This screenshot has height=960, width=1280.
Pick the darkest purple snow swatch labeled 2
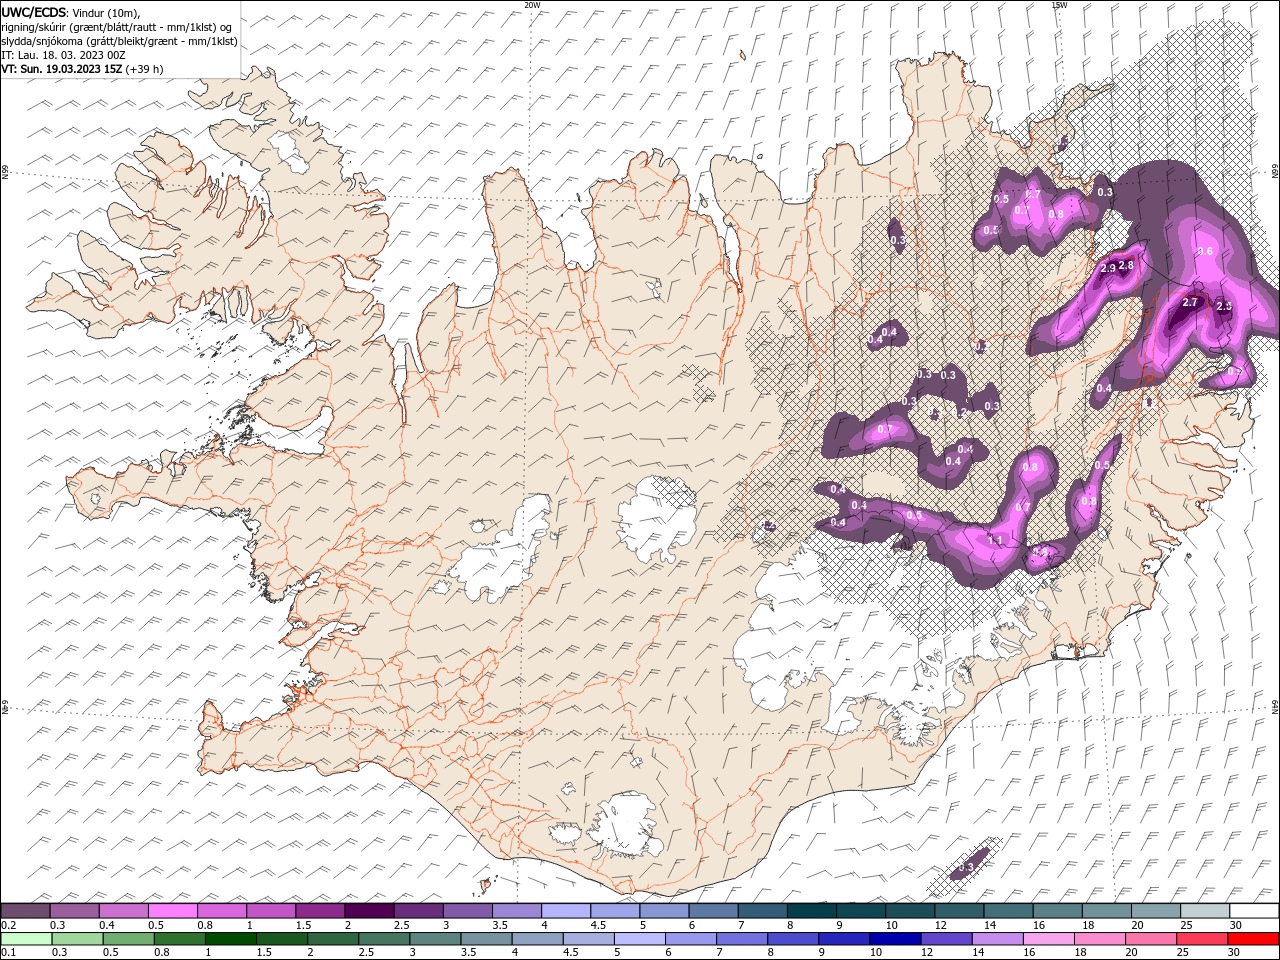tap(368, 910)
